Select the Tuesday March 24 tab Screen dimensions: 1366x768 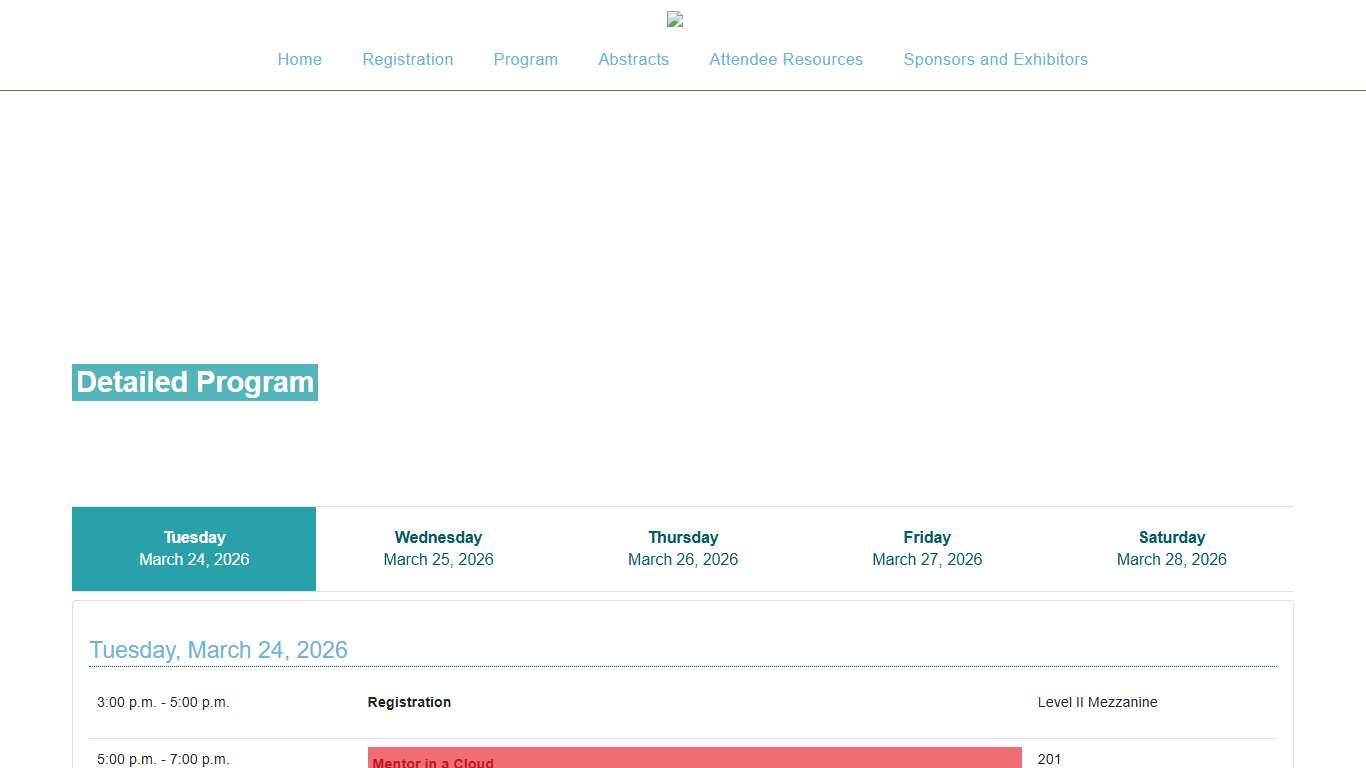[194, 548]
